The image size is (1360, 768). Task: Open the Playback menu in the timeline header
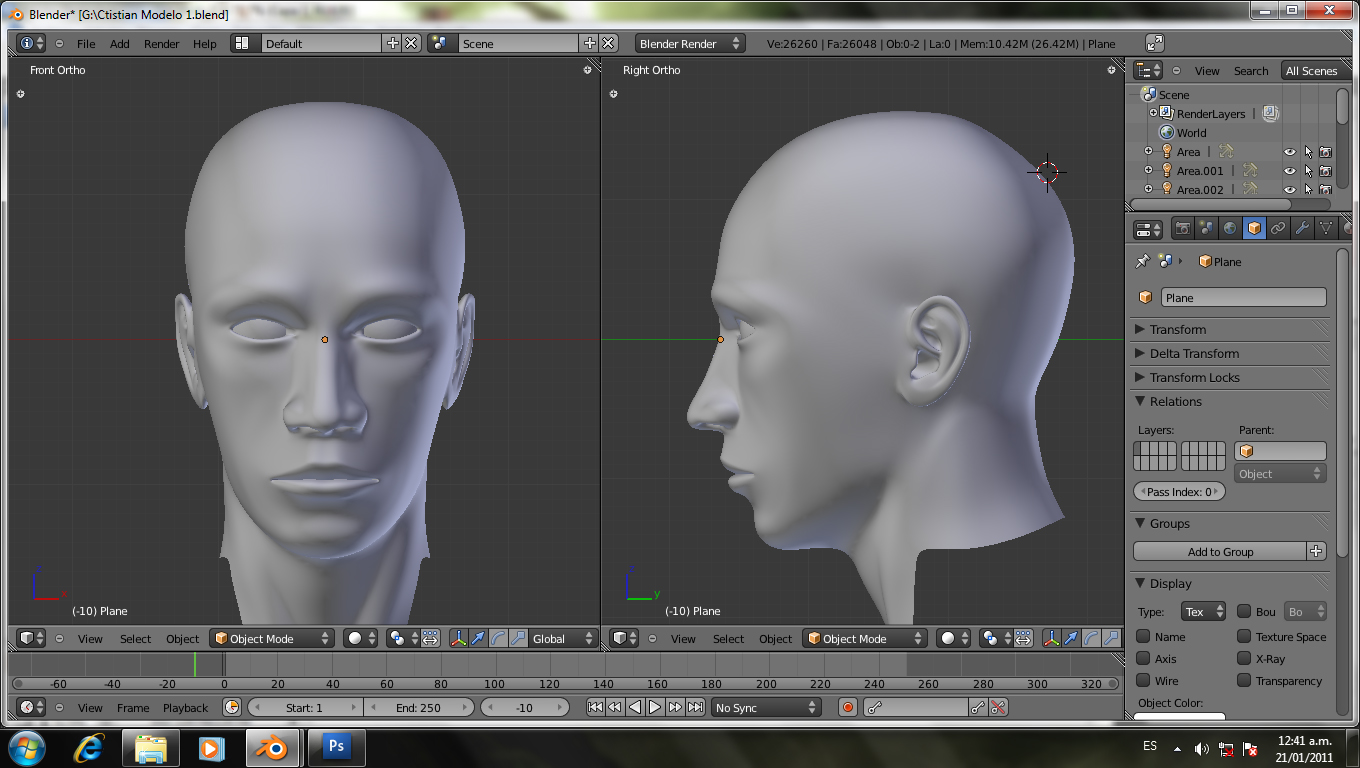click(185, 708)
